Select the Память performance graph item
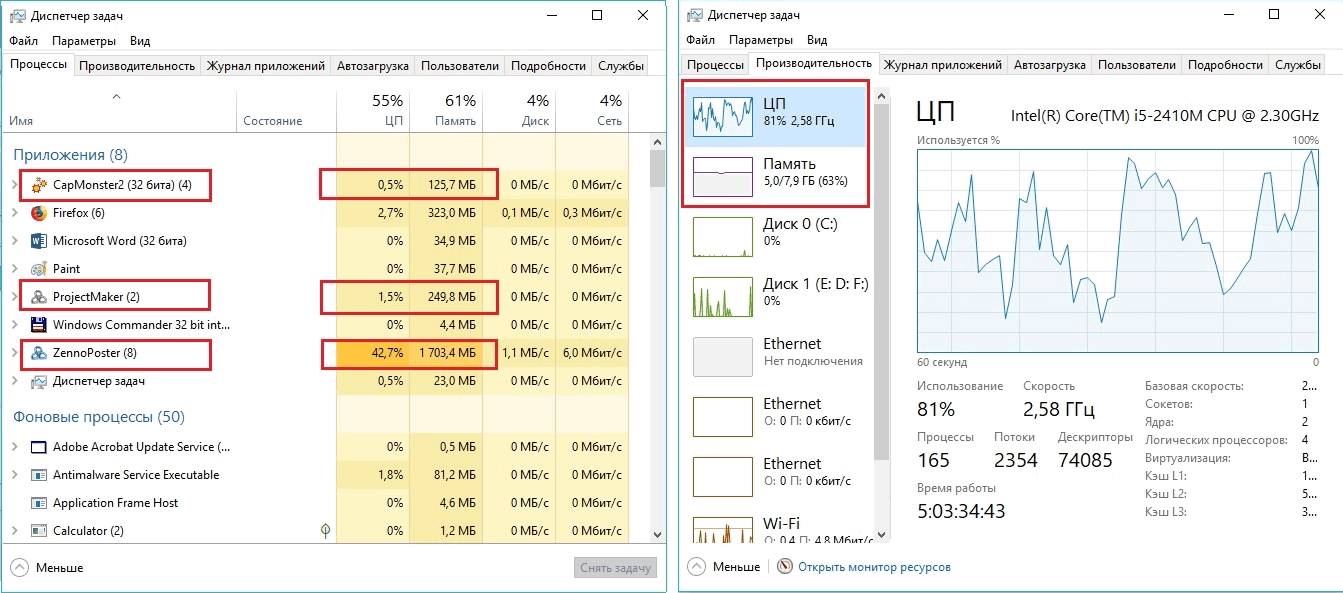Viewport: 1343px width, 593px height. pos(775,177)
